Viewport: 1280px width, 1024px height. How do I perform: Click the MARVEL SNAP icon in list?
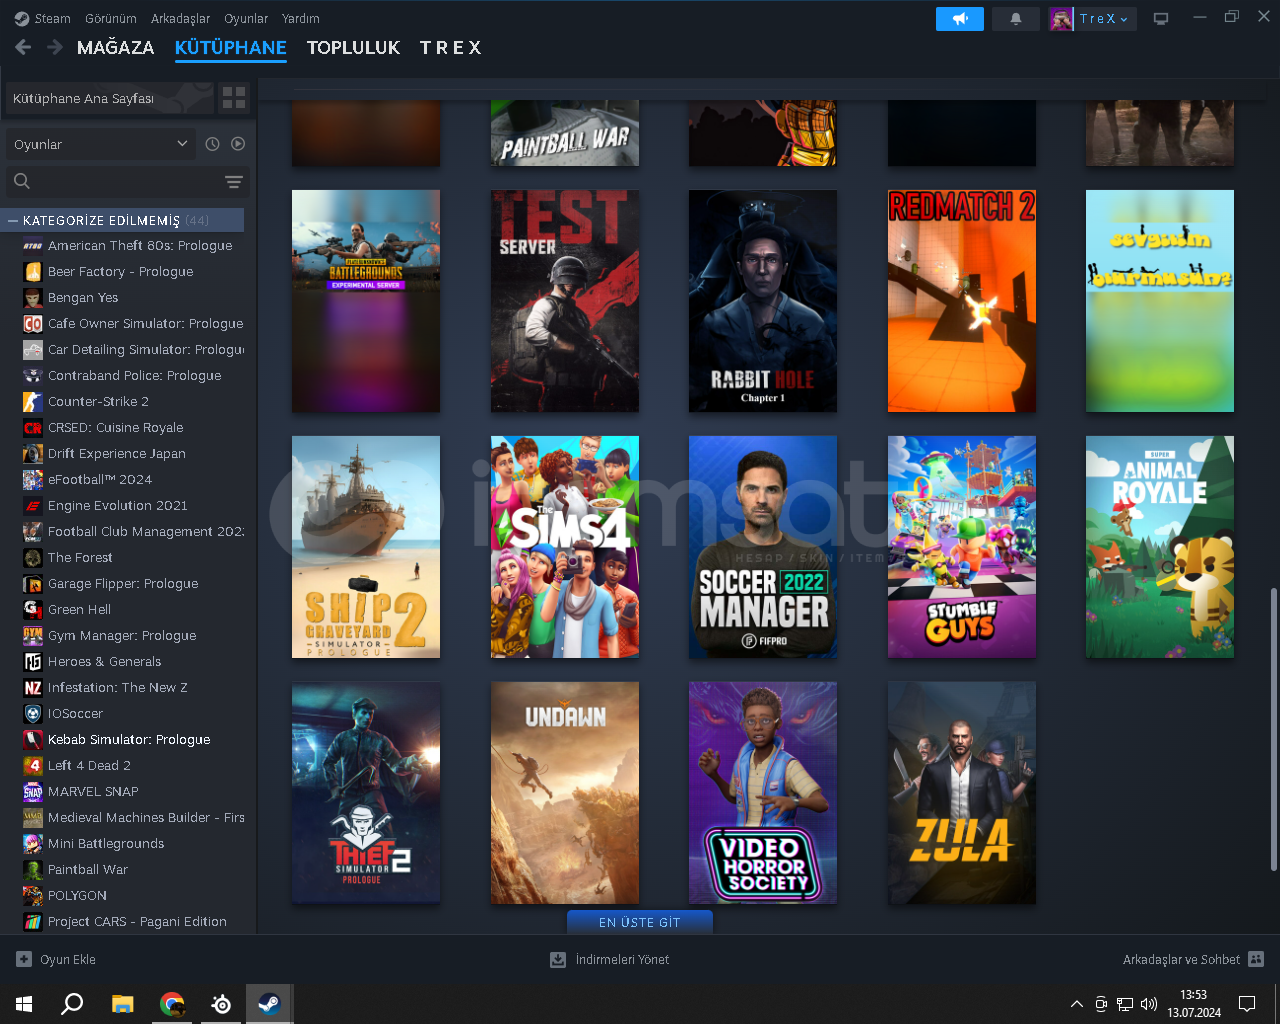point(33,791)
